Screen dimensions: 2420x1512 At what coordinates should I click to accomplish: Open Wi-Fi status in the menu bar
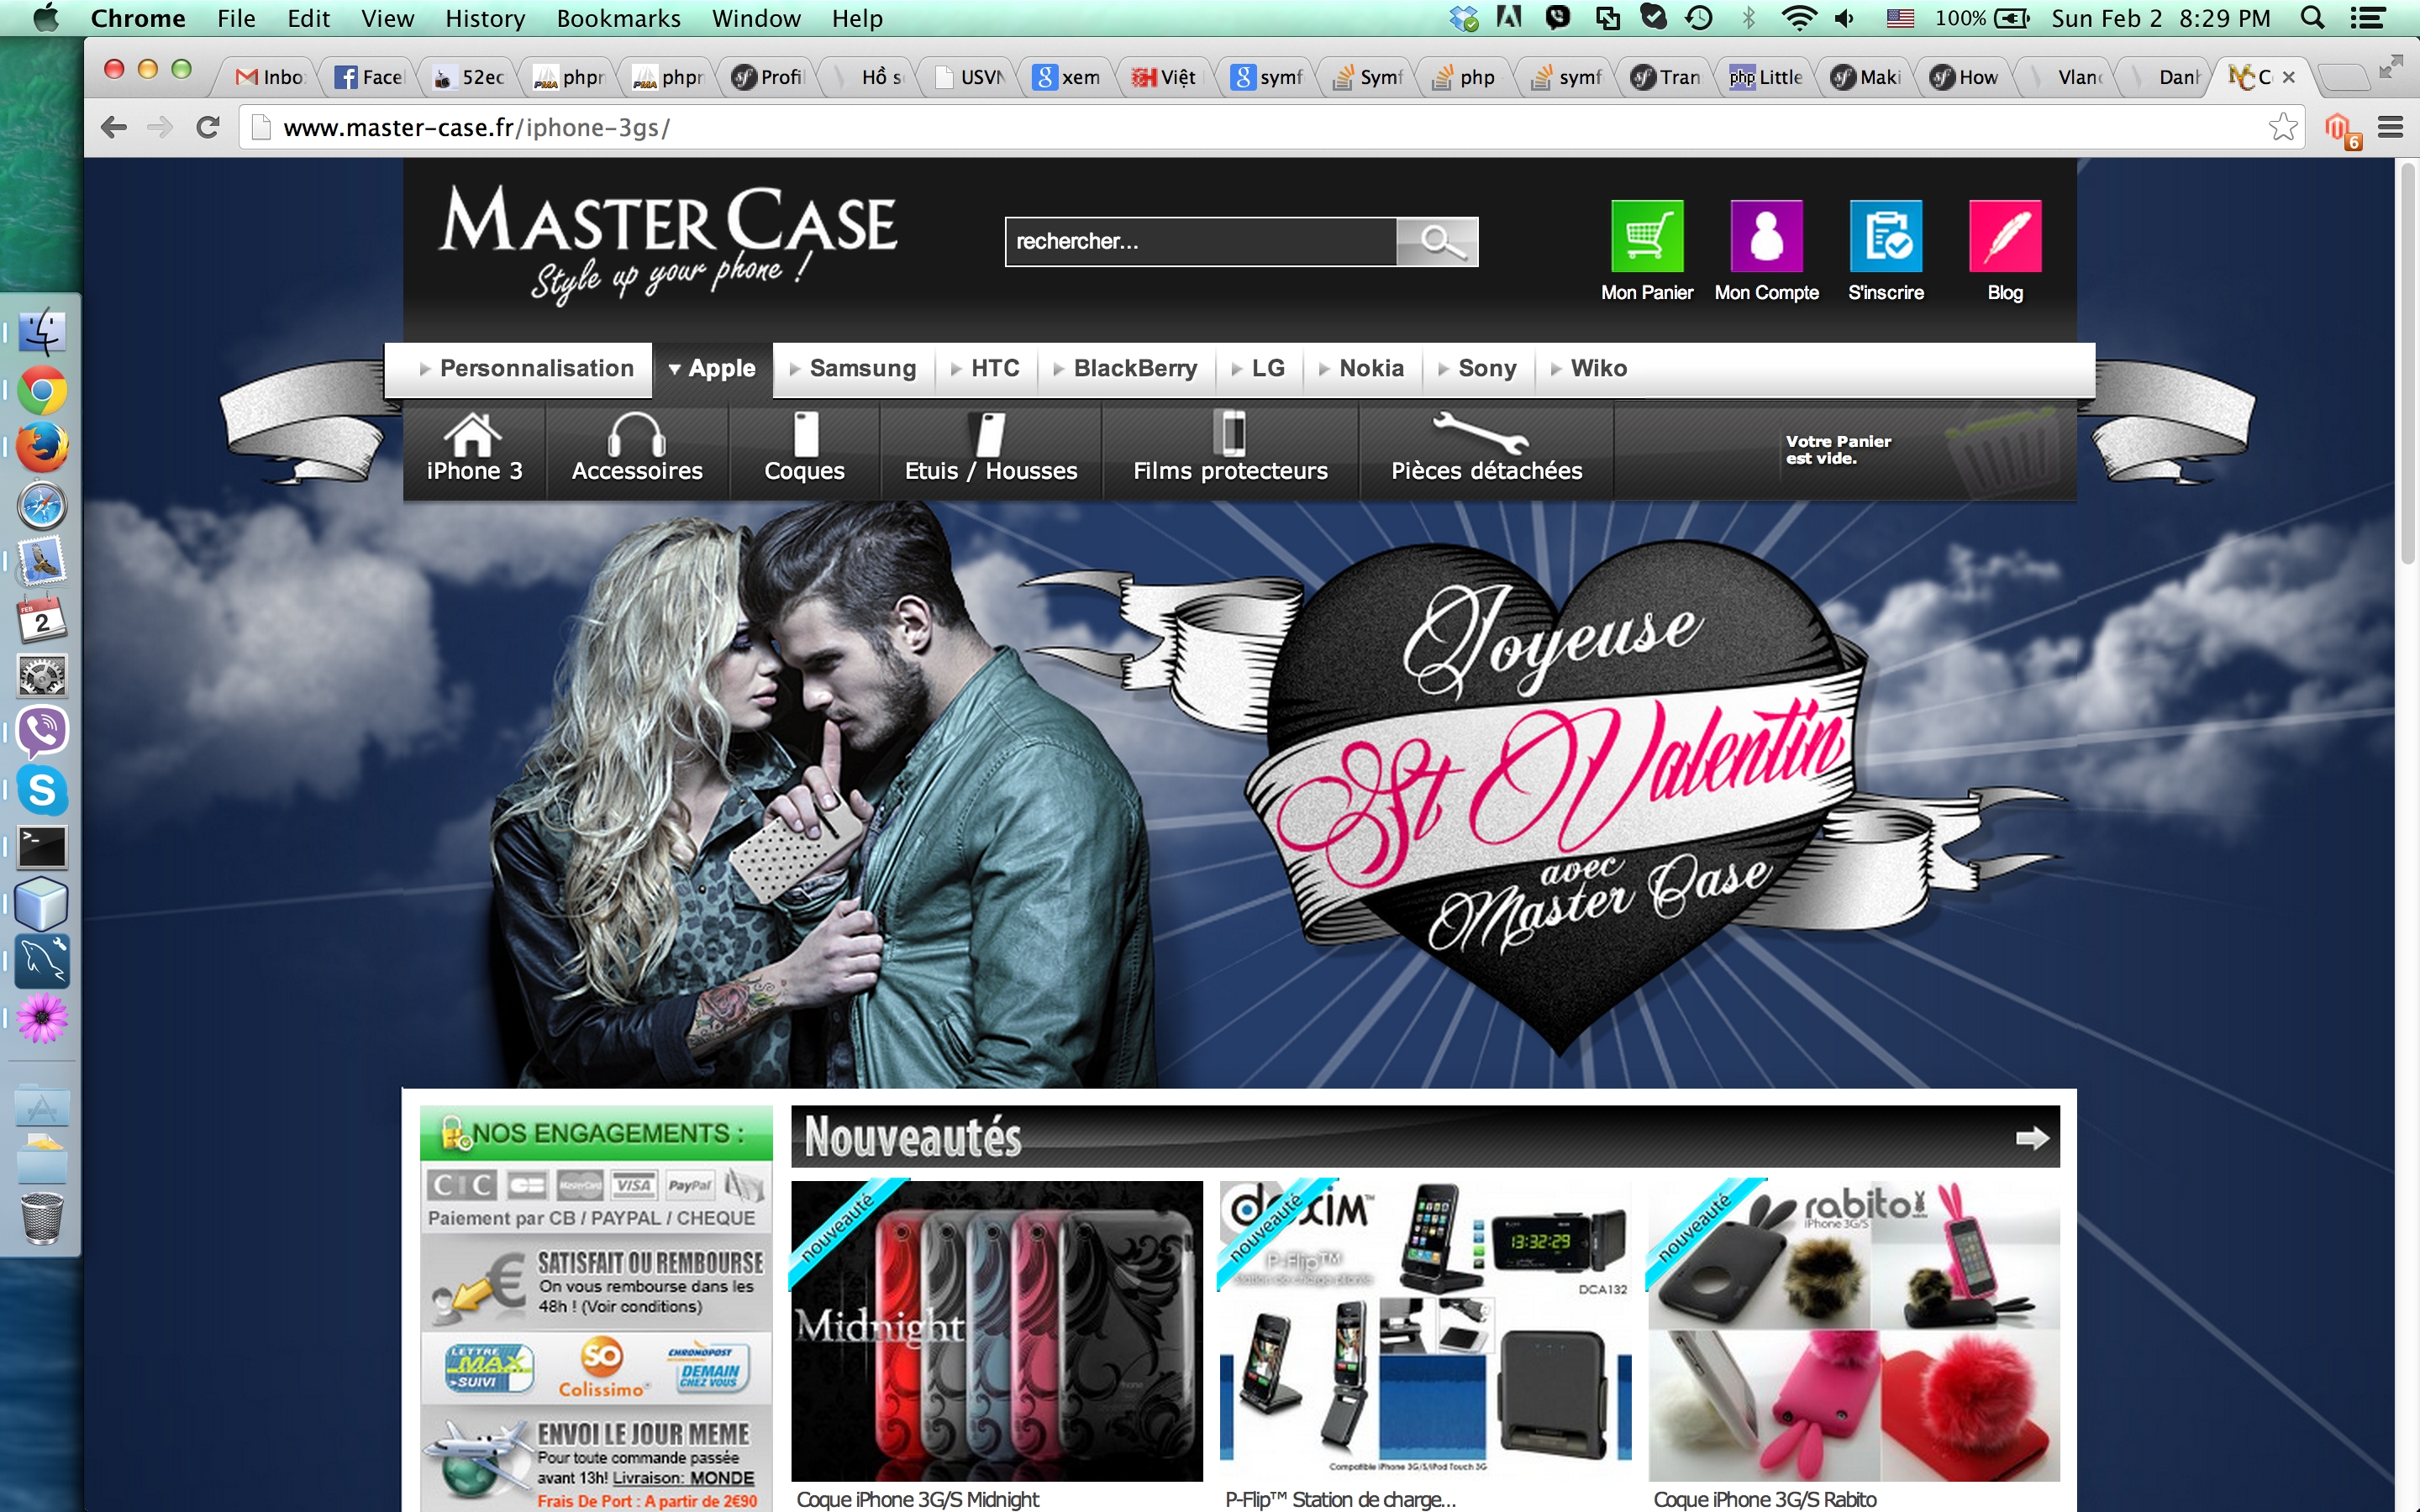pyautogui.click(x=1798, y=18)
